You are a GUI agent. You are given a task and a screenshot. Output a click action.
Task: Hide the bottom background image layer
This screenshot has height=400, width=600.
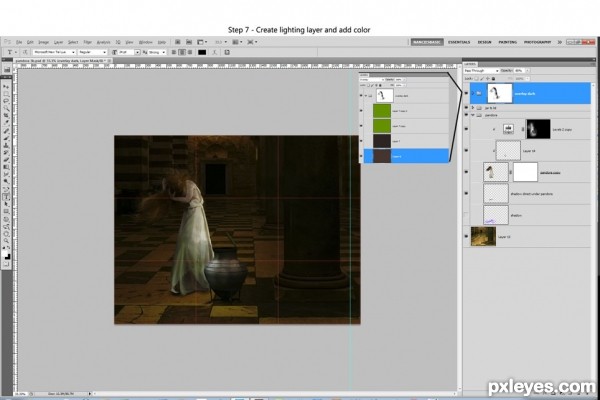point(466,237)
